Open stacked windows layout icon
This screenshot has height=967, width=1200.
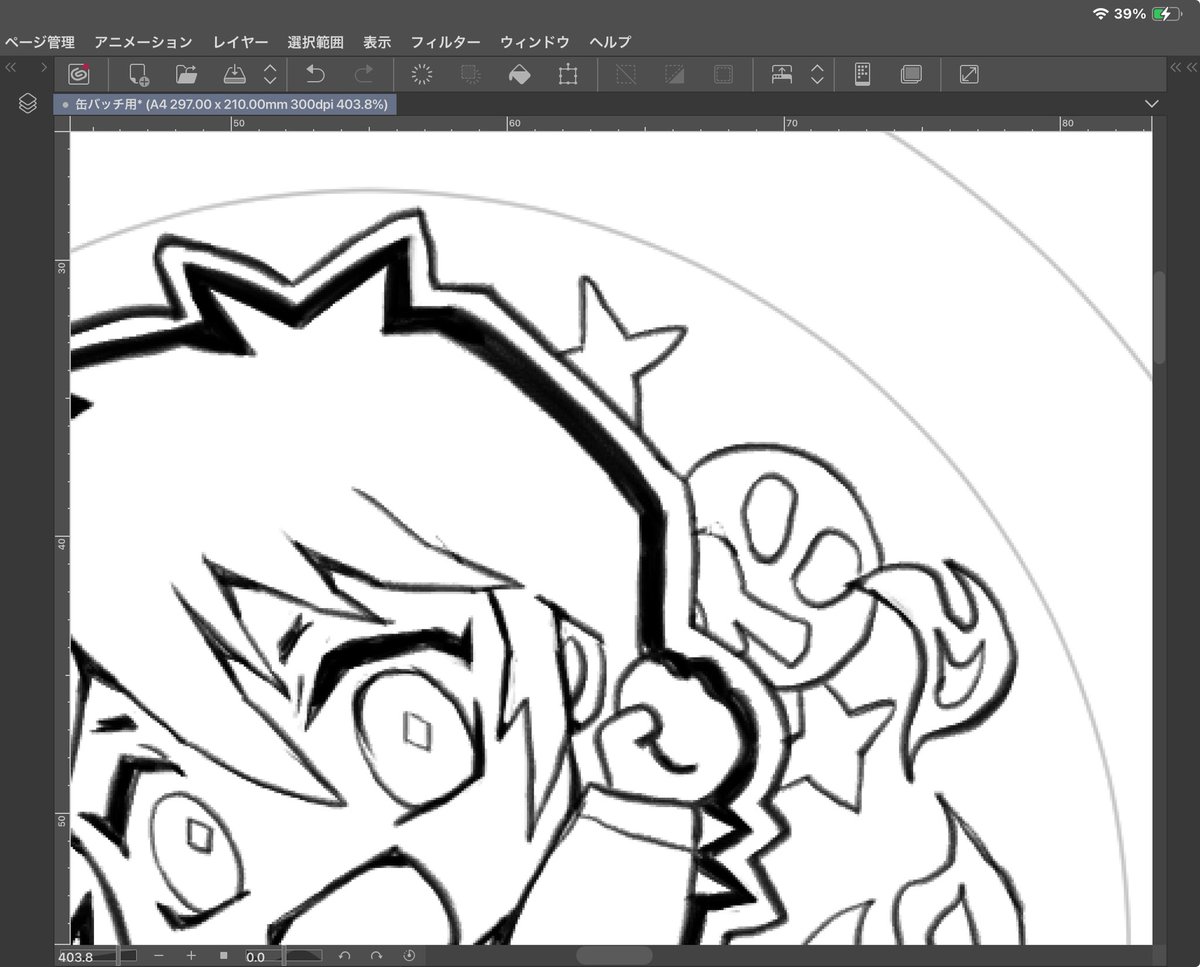pyautogui.click(x=911, y=74)
